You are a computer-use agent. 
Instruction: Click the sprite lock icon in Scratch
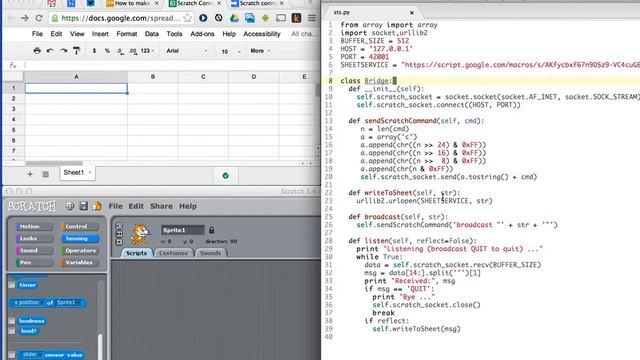211,230
